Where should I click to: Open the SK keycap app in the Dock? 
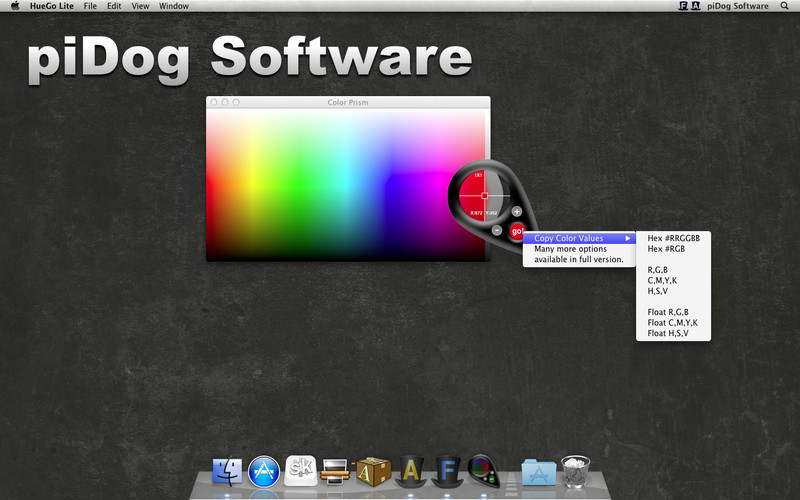[301, 470]
